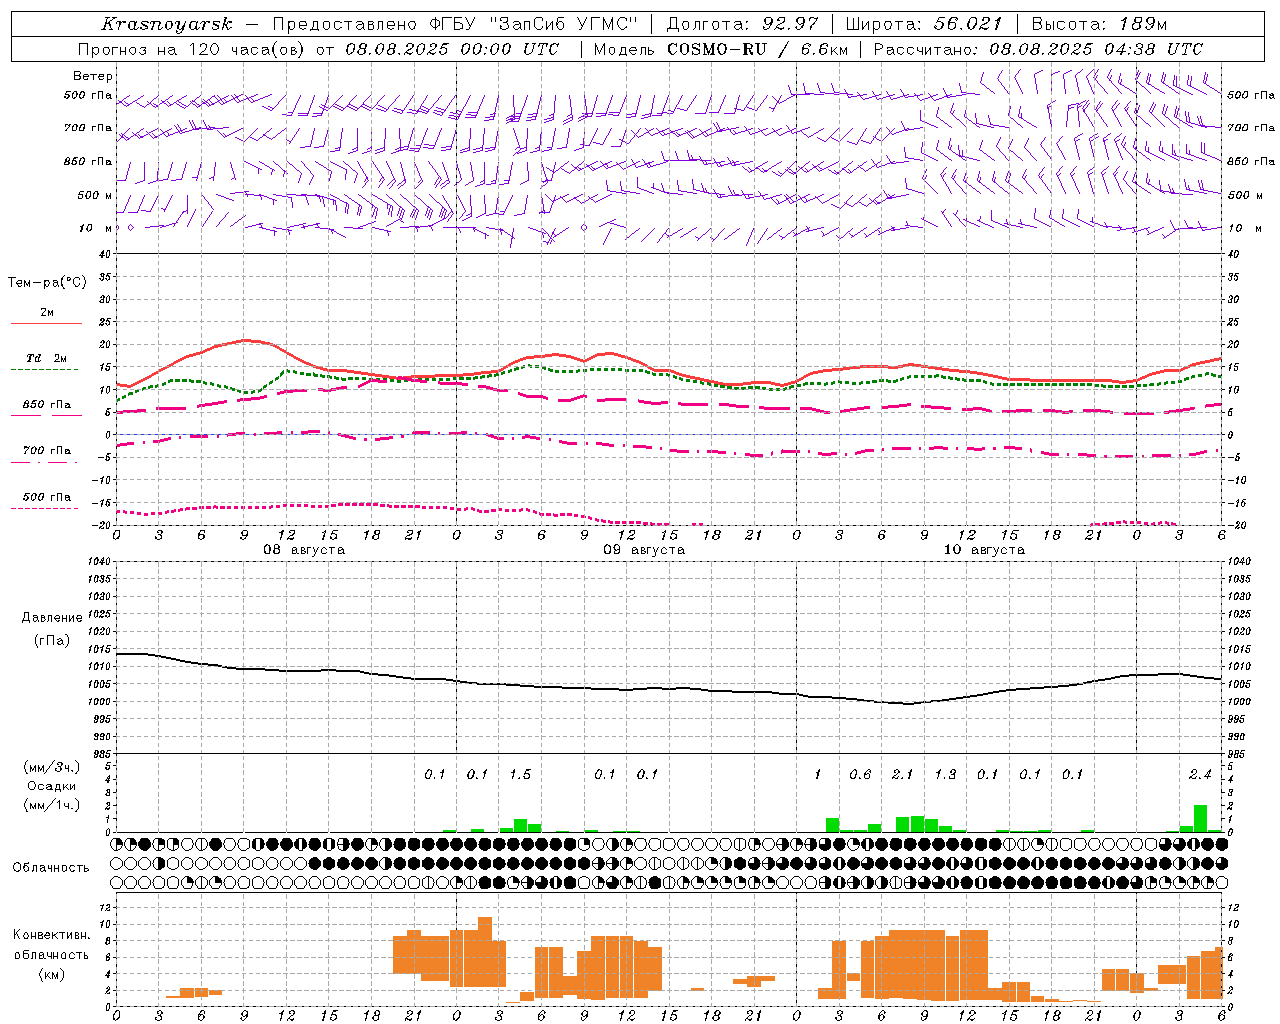Click the 'Td 2м' dew point legend entry
This screenshot has width=1280, height=1024.
[x=47, y=358]
